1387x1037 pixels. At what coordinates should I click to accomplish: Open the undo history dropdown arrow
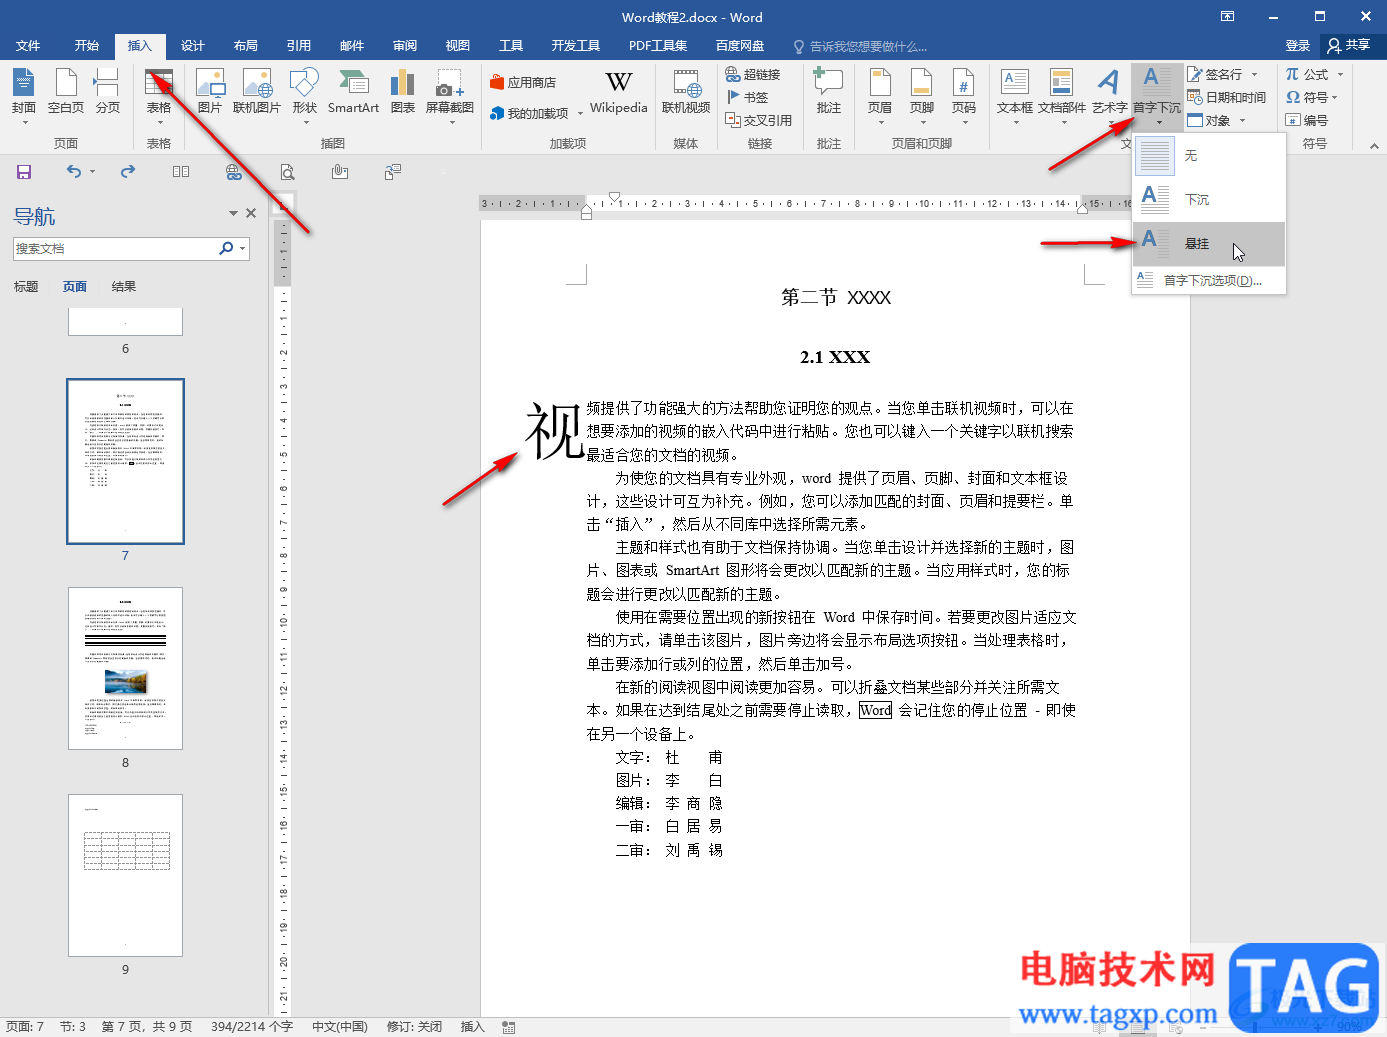(92, 172)
